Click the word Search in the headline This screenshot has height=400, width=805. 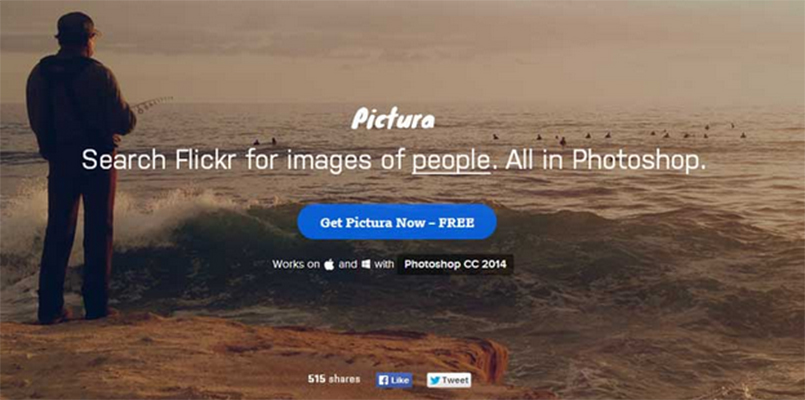tap(124, 160)
